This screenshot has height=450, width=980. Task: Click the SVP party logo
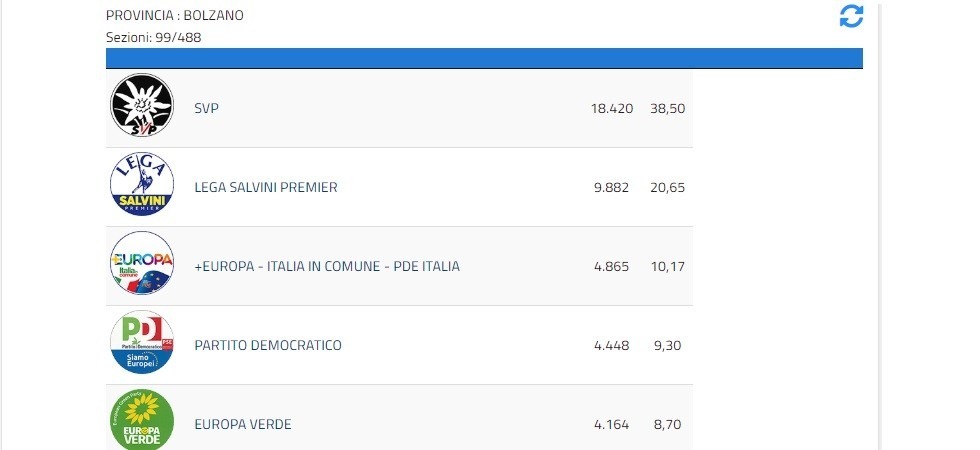tap(141, 107)
